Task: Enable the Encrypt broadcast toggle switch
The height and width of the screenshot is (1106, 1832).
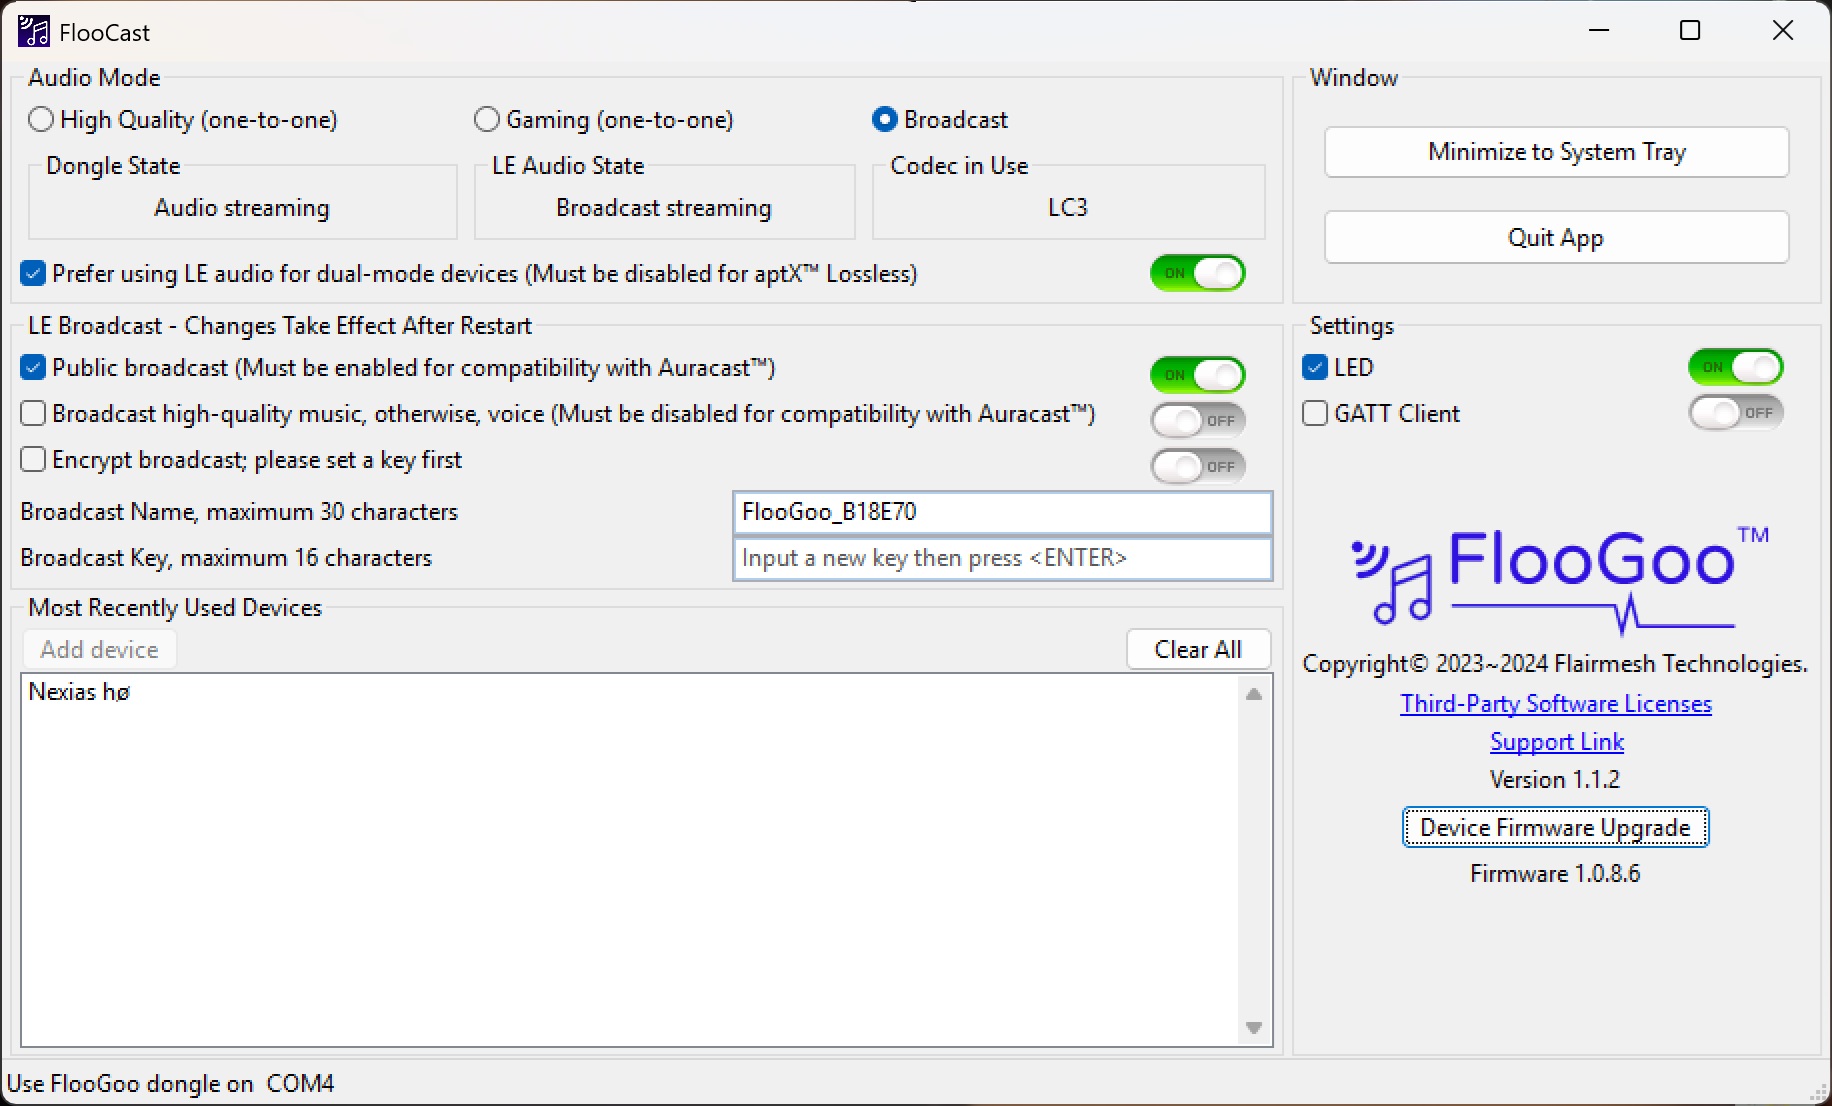Action: [1197, 467]
